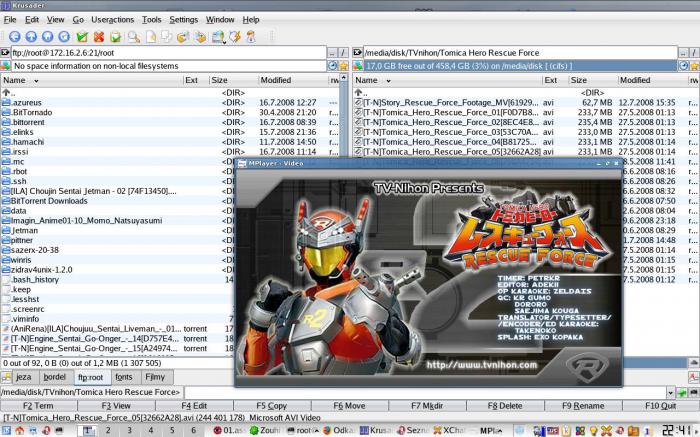Click the F3 View function button
The width and height of the screenshot is (700, 437).
tap(116, 406)
